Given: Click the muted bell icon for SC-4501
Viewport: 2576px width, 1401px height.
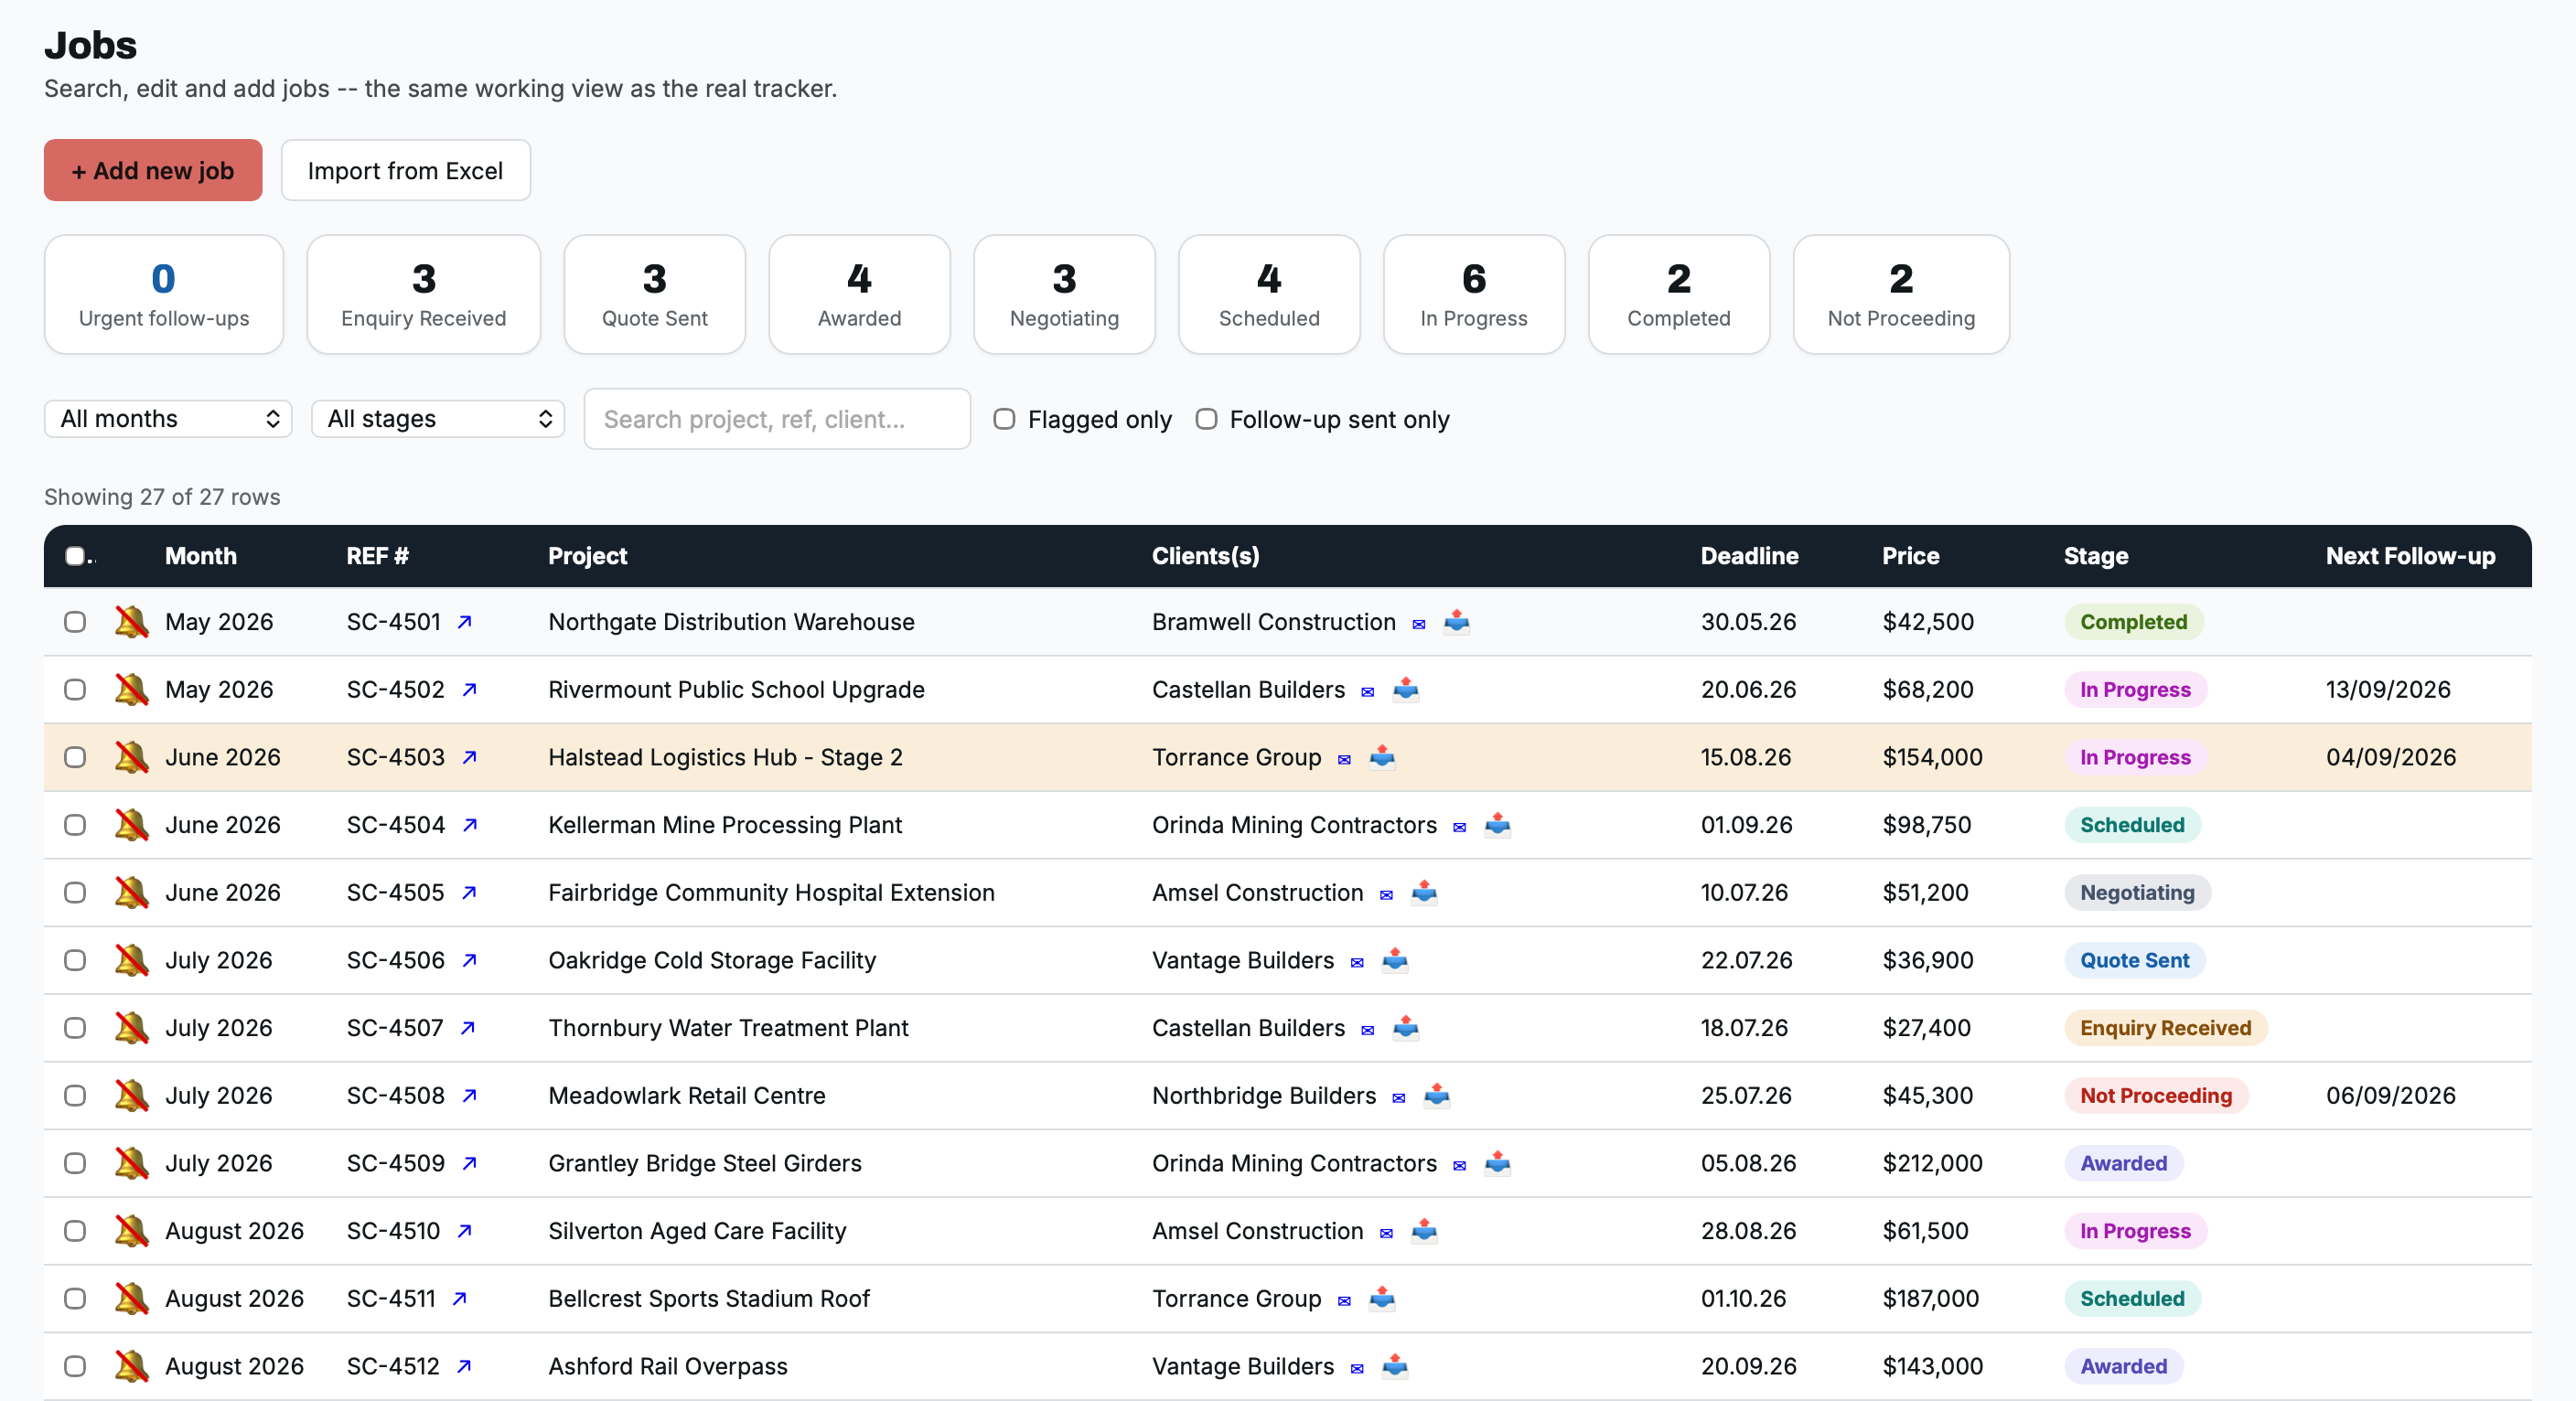Looking at the screenshot, I should 131,622.
